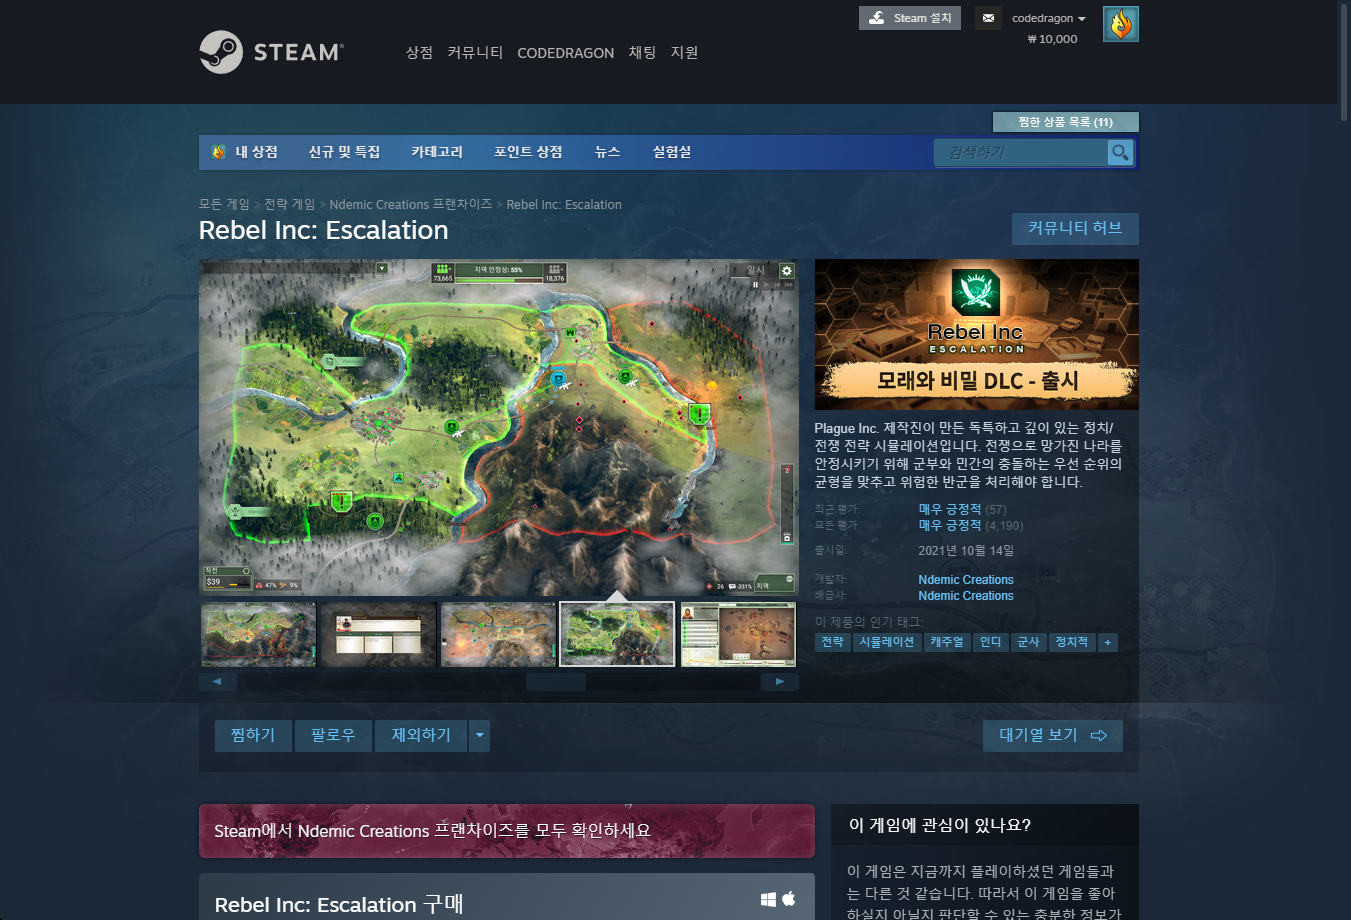Select the highlighted fourth screenshot thumbnail
1351x920 pixels.
[617, 634]
